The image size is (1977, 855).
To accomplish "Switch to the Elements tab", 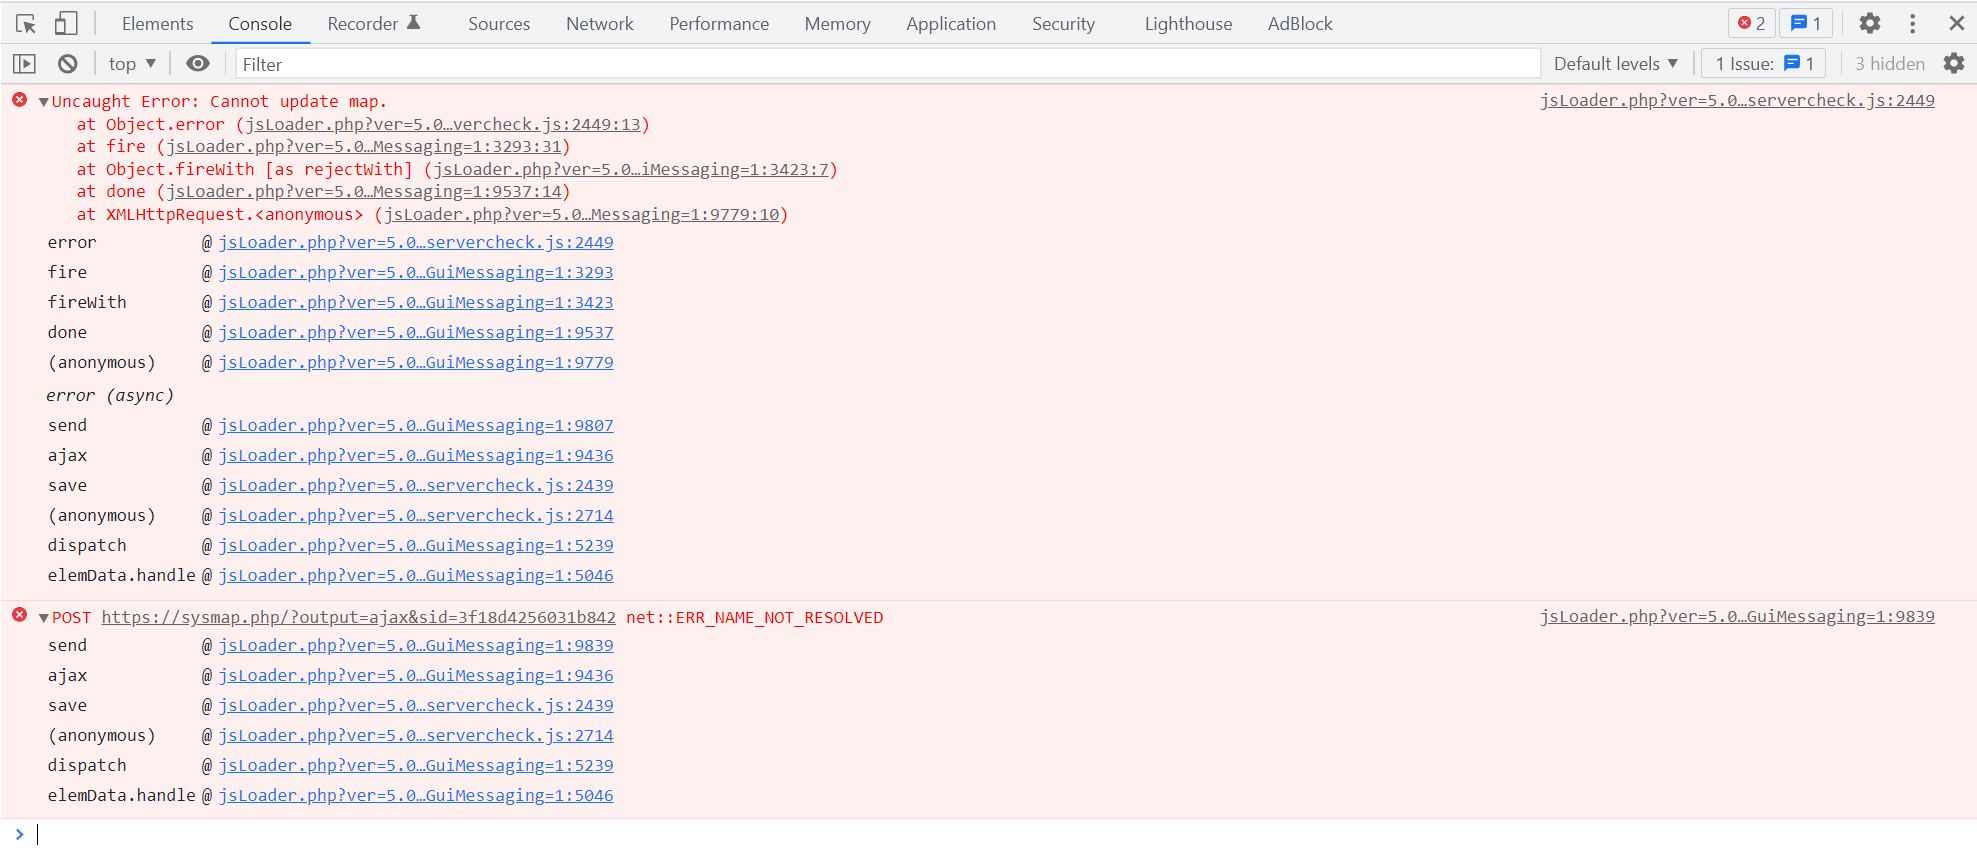I will [x=157, y=24].
